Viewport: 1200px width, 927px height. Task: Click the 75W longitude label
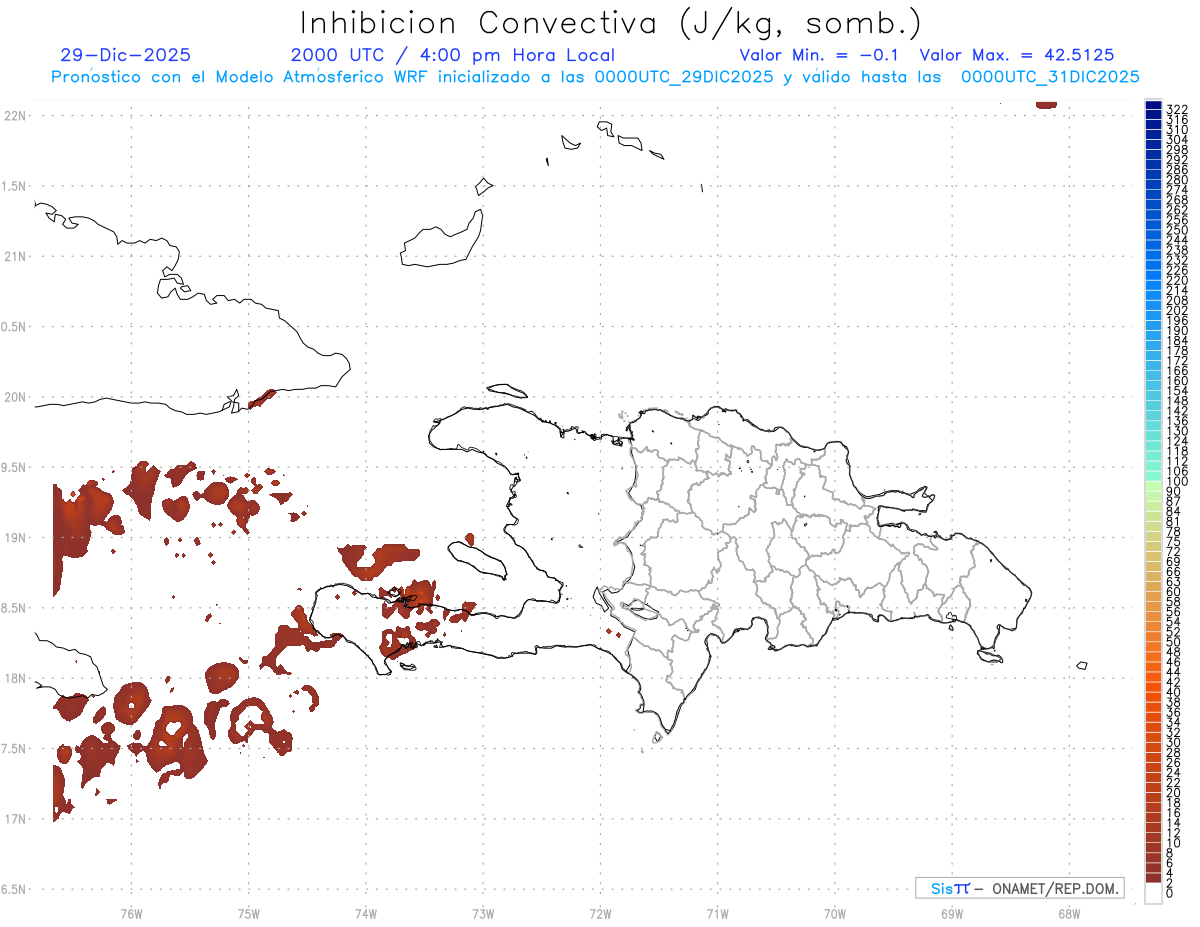click(248, 913)
